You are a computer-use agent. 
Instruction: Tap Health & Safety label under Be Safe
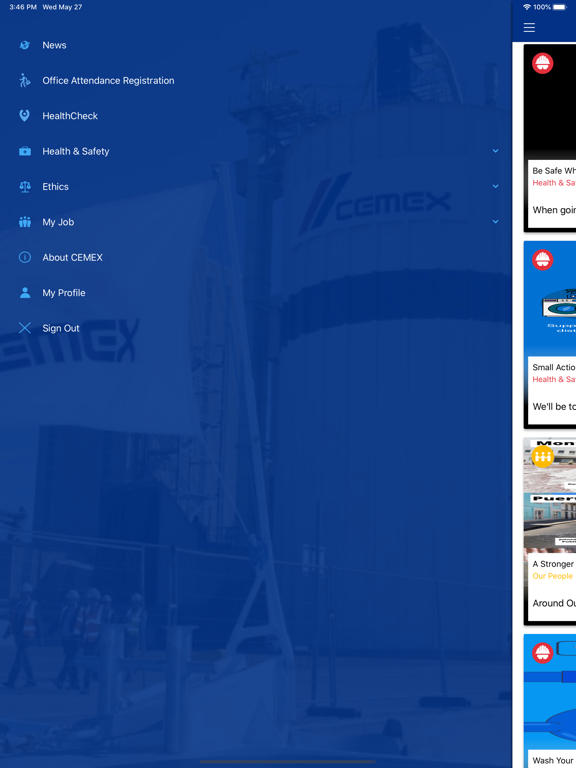[554, 183]
